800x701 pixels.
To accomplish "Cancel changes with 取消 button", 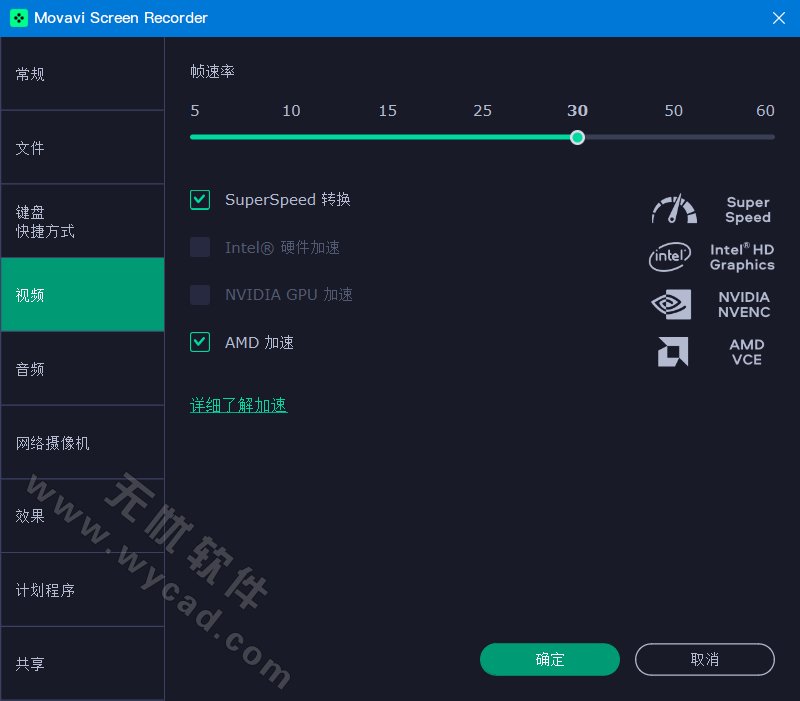I will [705, 659].
